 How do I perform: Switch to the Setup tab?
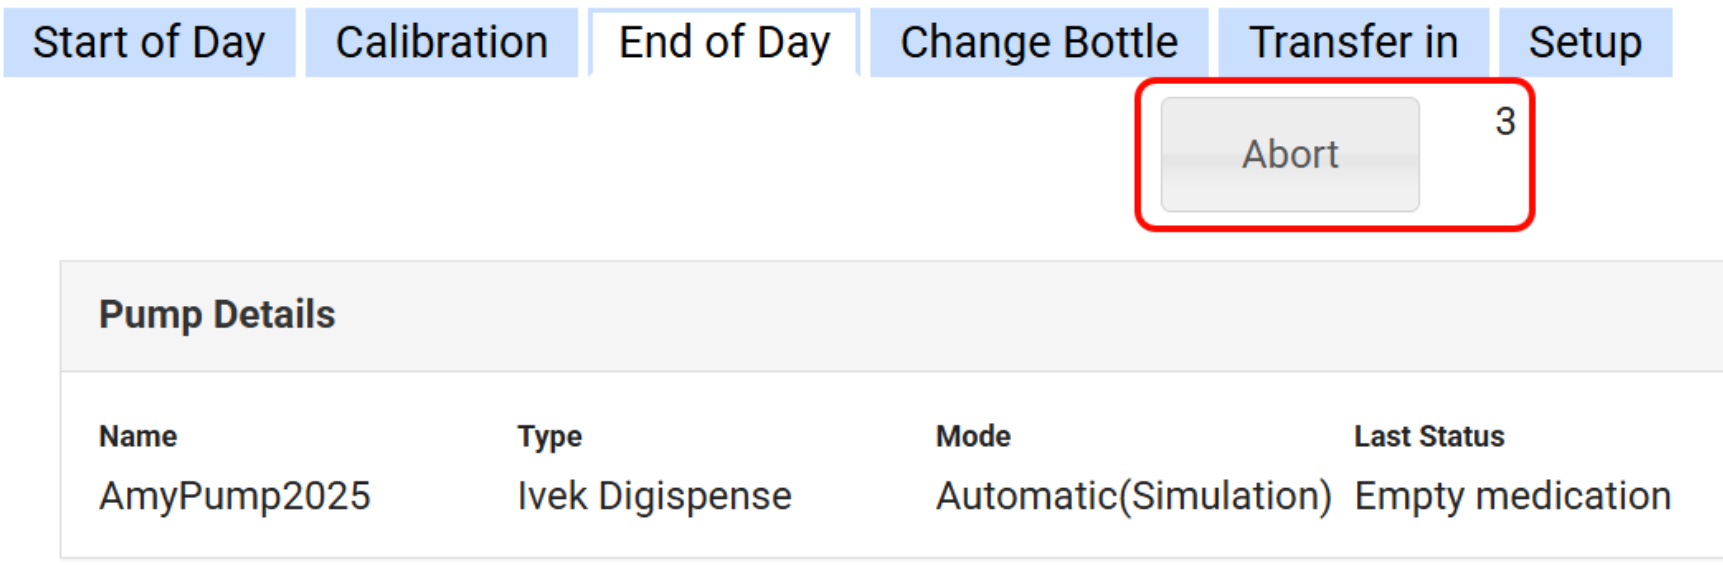(1584, 43)
